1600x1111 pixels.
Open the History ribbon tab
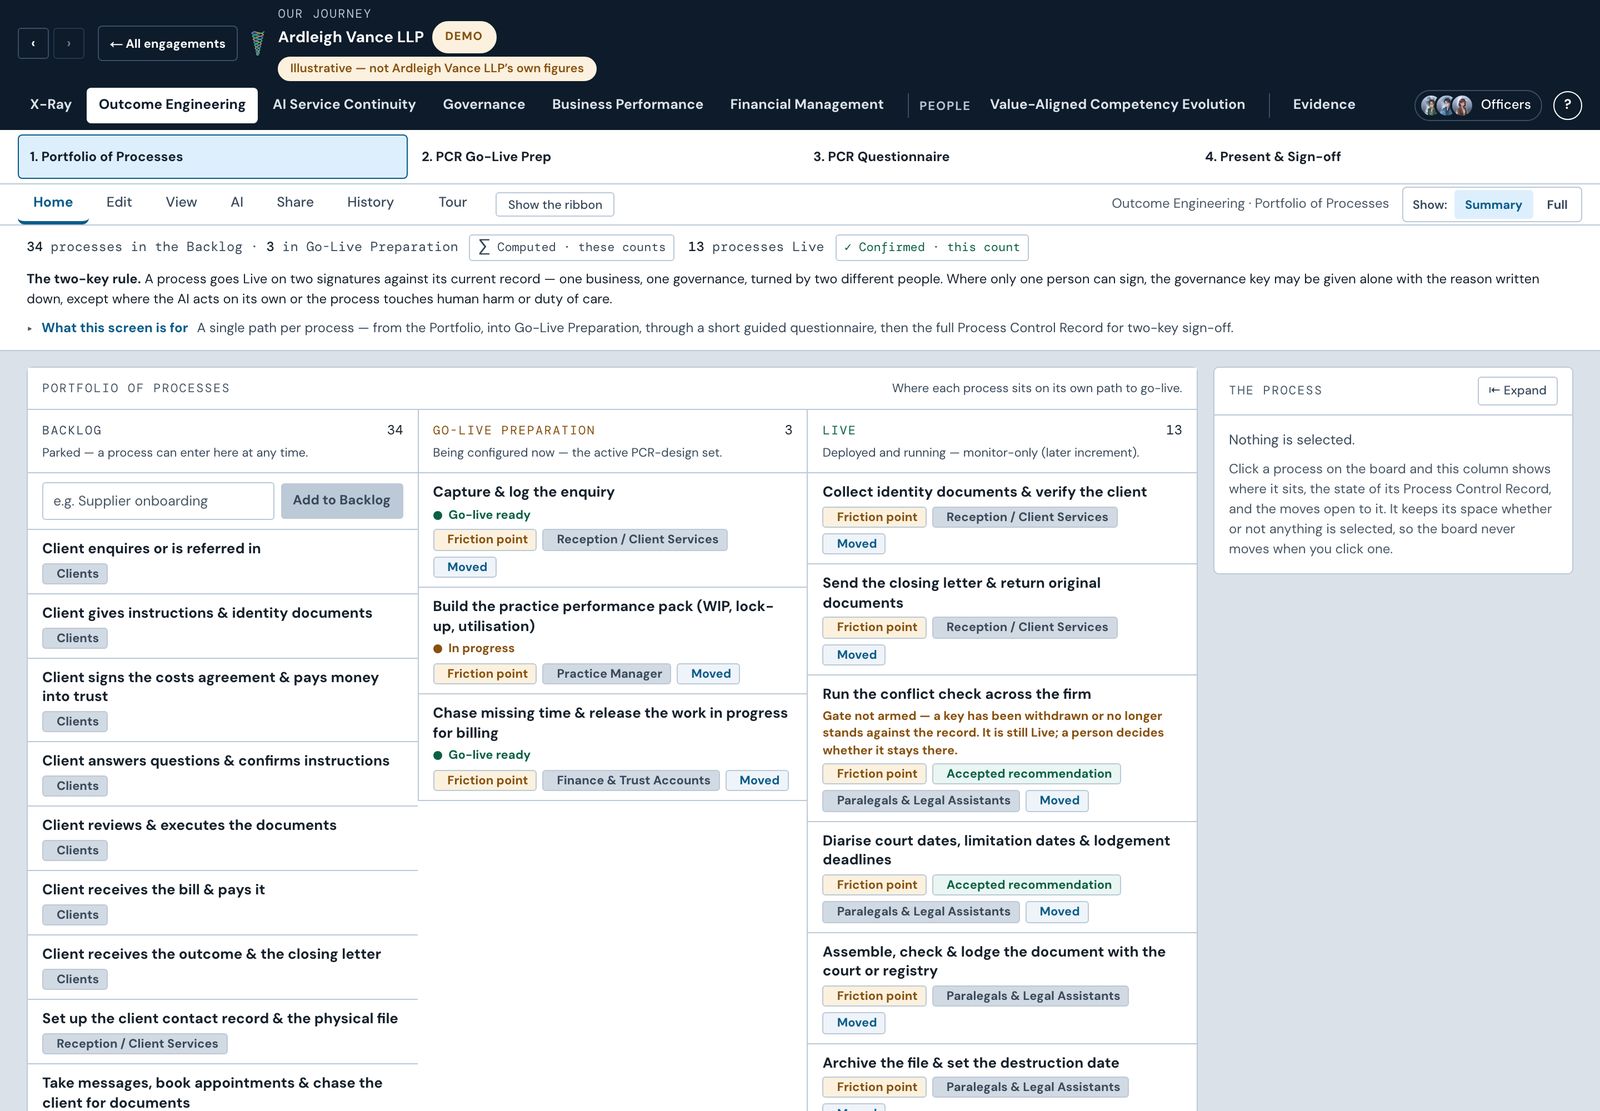tap(370, 203)
